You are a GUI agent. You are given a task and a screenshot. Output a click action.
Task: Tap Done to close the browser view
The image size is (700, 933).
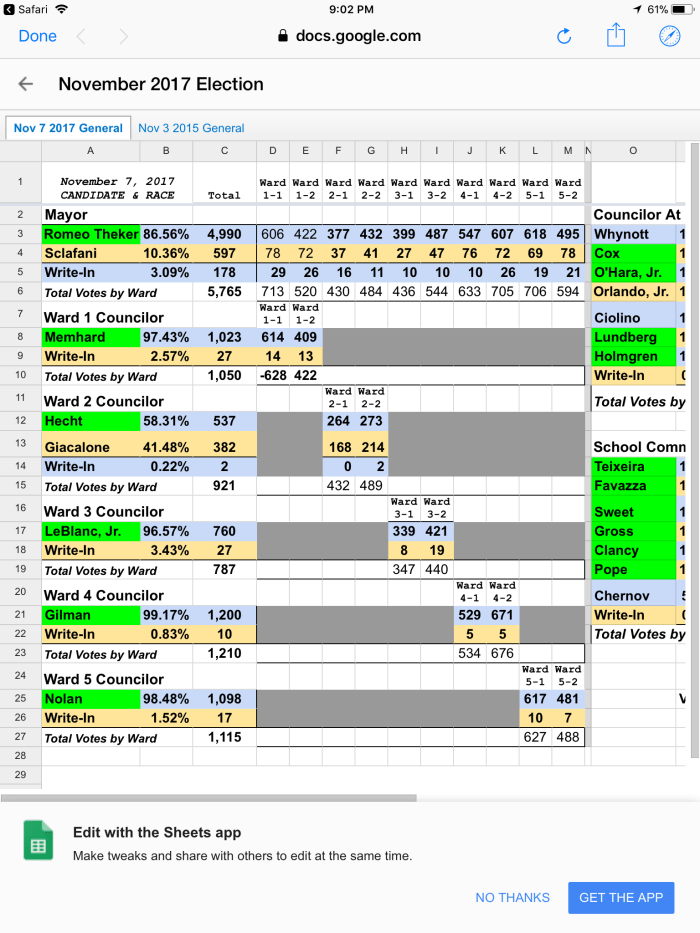click(x=37, y=36)
